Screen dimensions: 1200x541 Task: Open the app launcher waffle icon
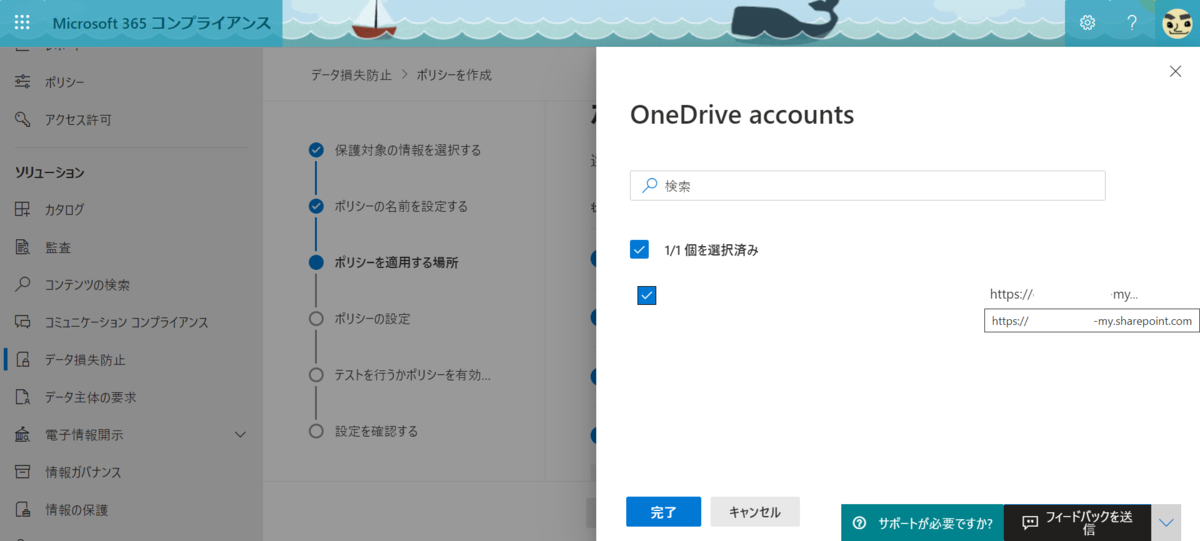coord(22,22)
